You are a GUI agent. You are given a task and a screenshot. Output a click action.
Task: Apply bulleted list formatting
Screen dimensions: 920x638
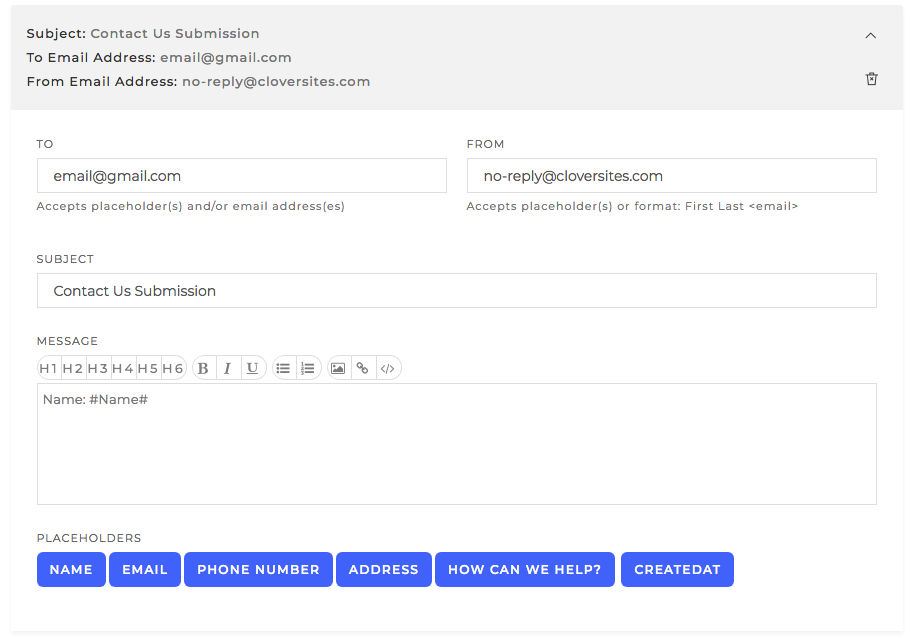283,367
